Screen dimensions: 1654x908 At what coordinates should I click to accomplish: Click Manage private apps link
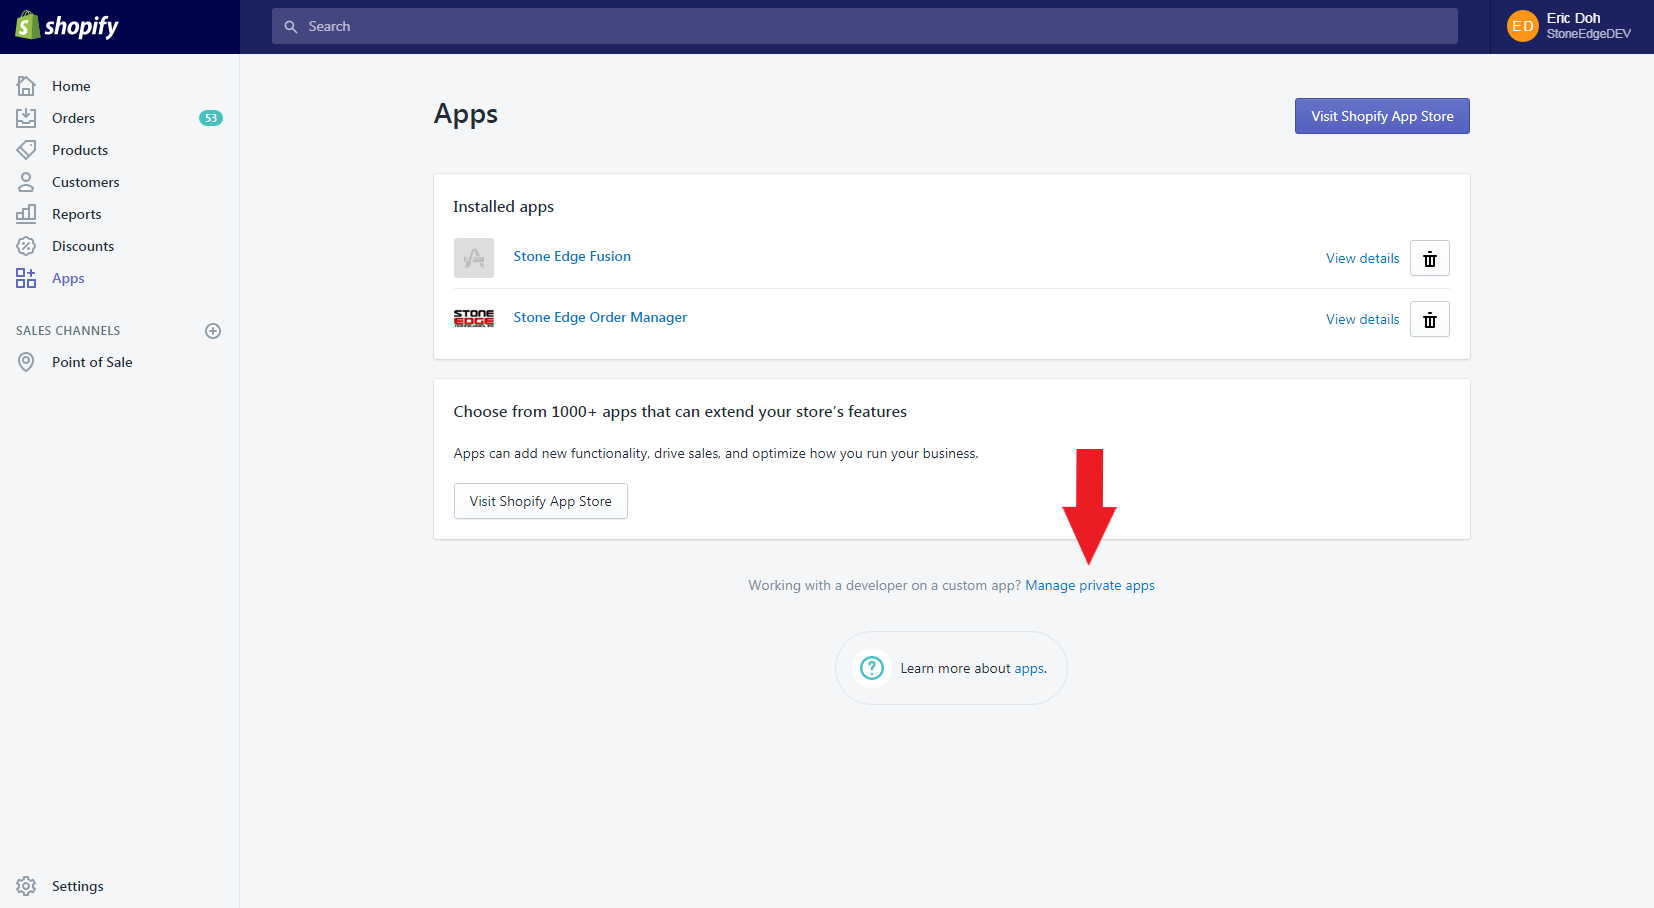[1090, 585]
